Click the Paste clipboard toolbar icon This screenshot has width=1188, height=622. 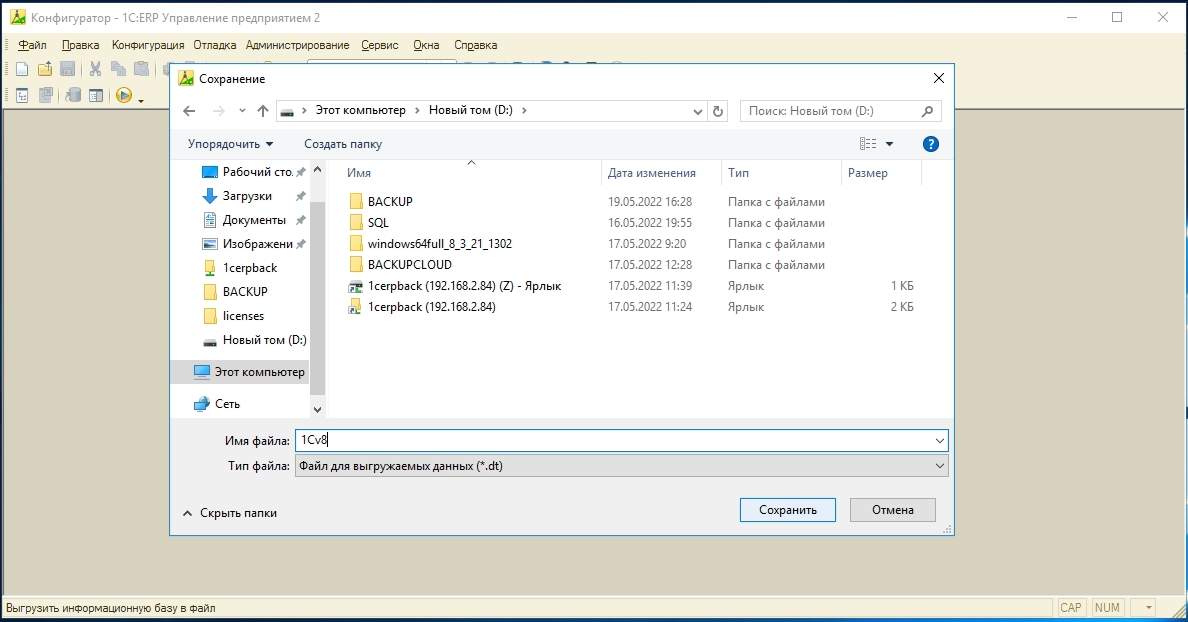tap(141, 70)
